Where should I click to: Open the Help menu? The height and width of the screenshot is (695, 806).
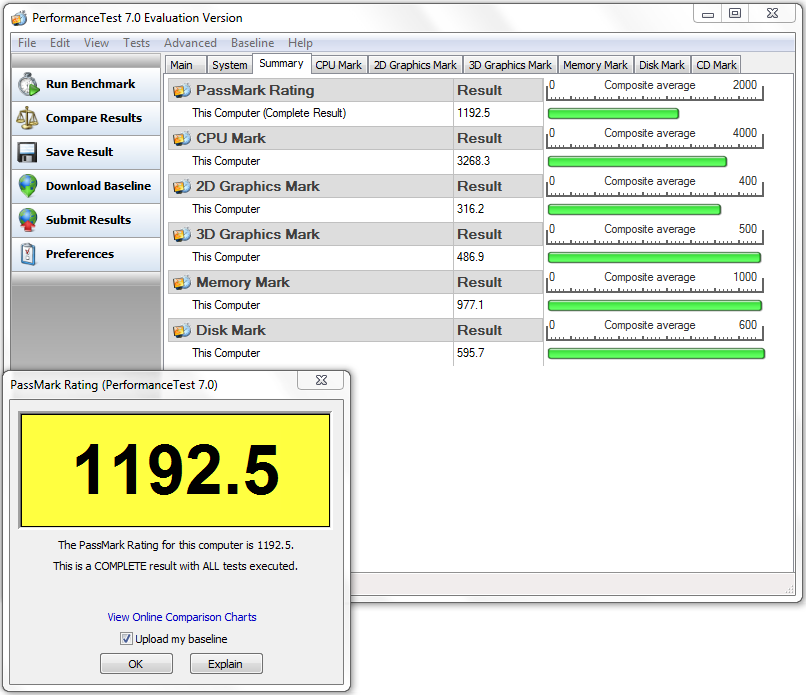(300, 43)
